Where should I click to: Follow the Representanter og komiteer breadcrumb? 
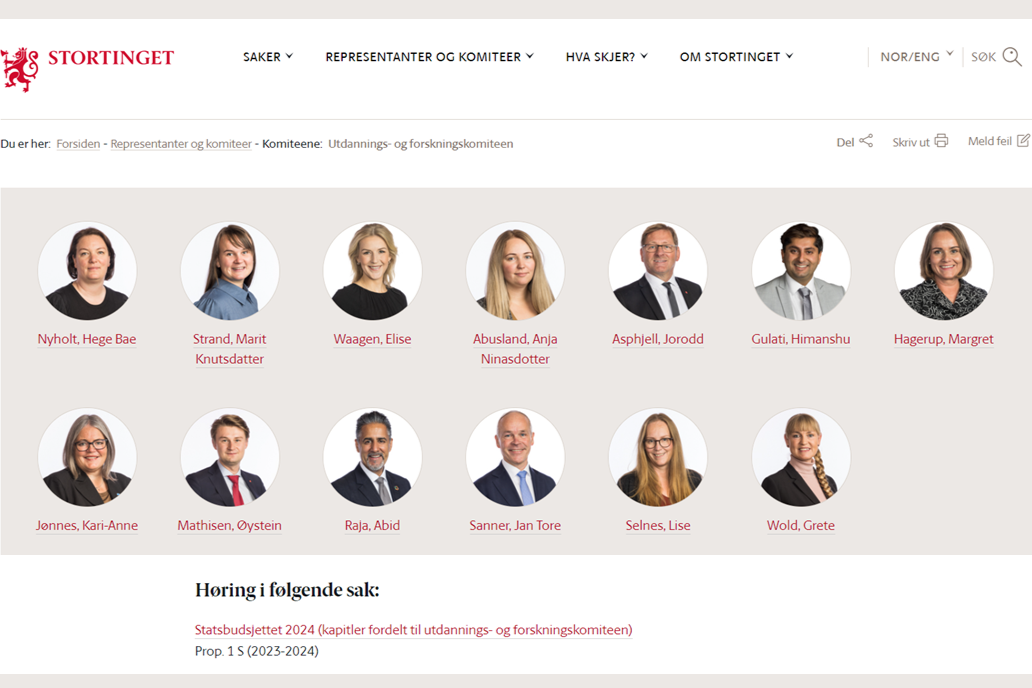point(181,144)
